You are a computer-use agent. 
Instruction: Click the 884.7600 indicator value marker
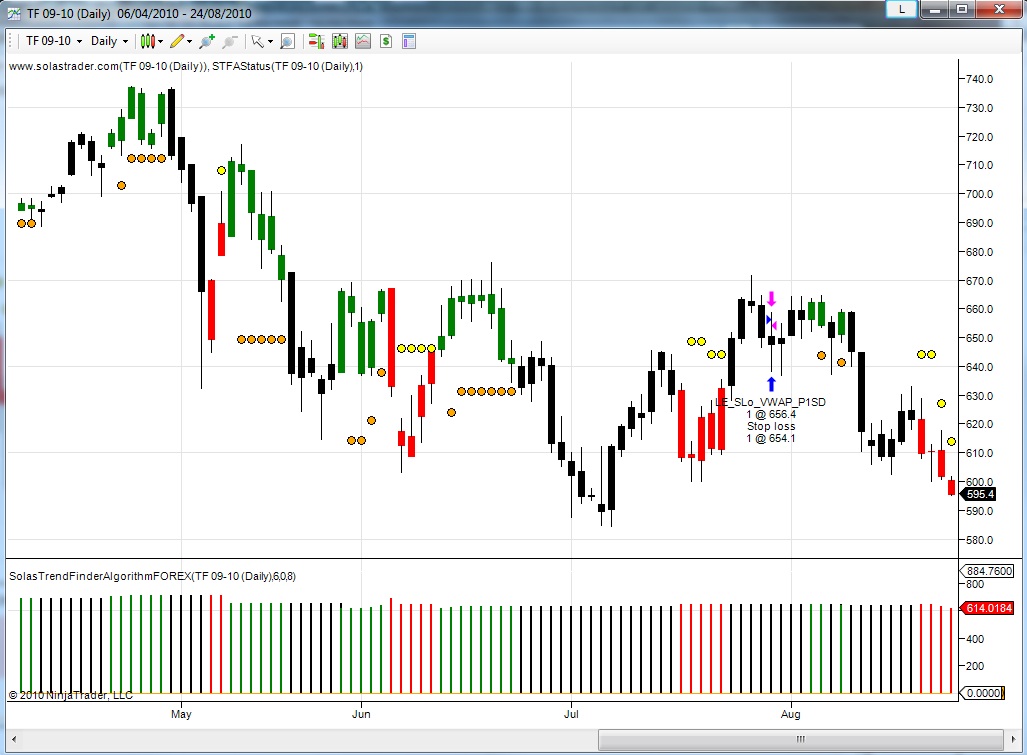tap(988, 571)
